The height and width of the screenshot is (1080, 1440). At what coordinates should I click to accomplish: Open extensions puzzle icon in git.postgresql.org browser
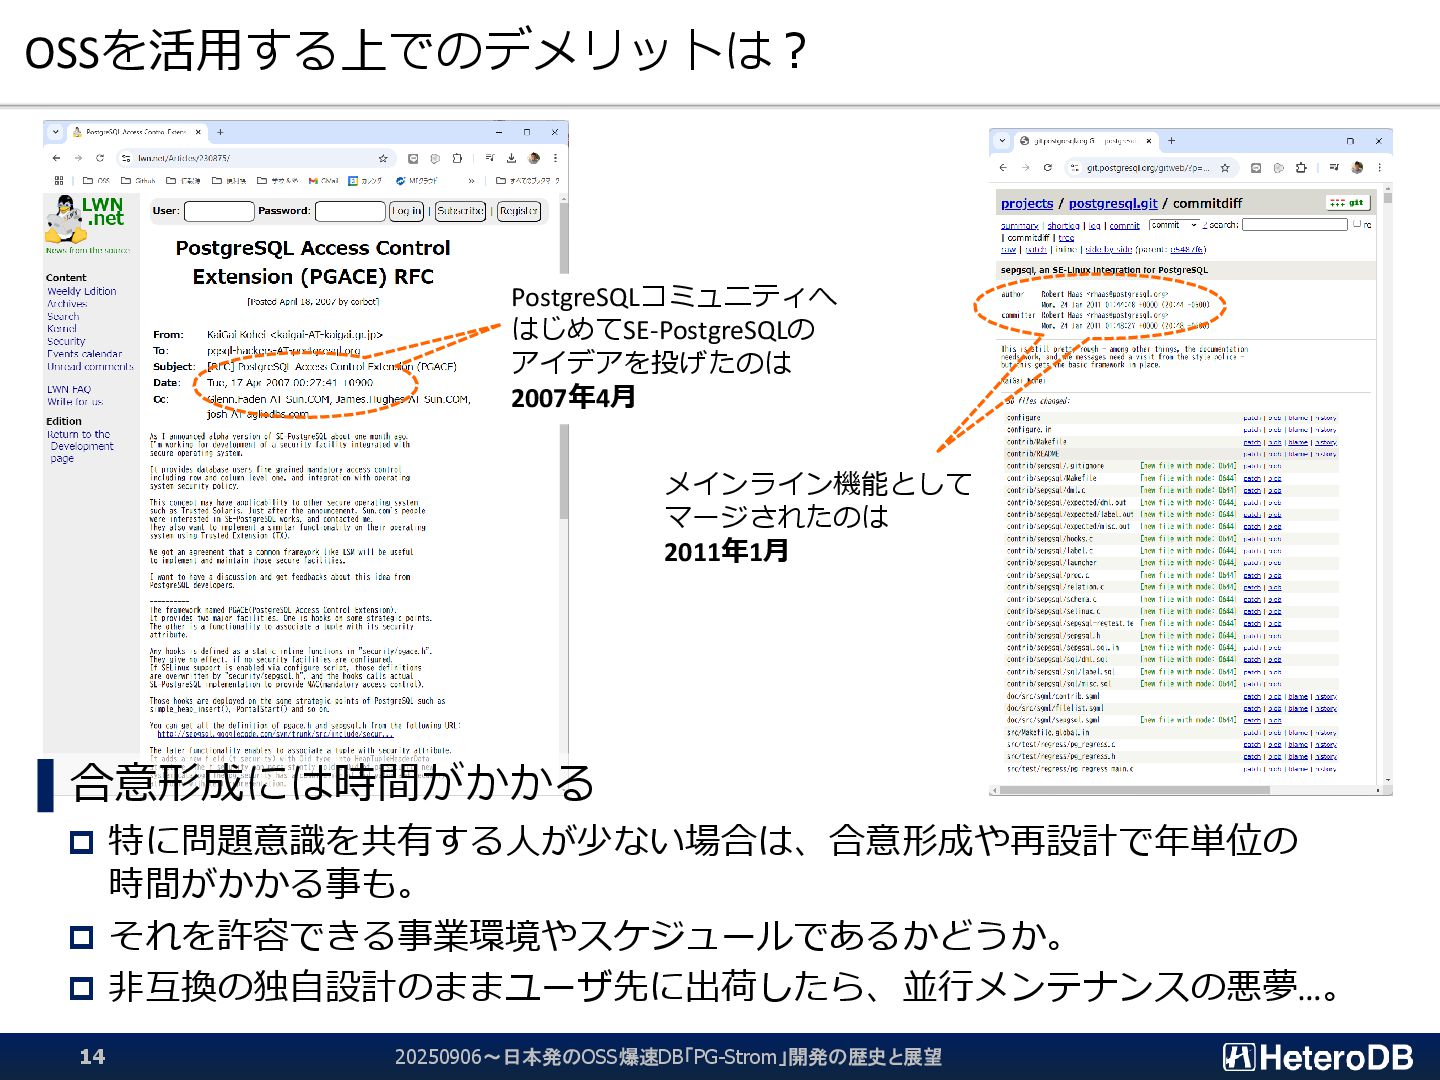point(1301,168)
